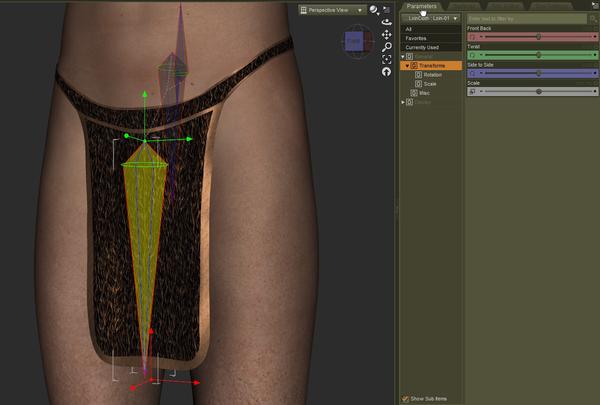Toggle the Show Sub Items checkbox

pyautogui.click(x=405, y=399)
